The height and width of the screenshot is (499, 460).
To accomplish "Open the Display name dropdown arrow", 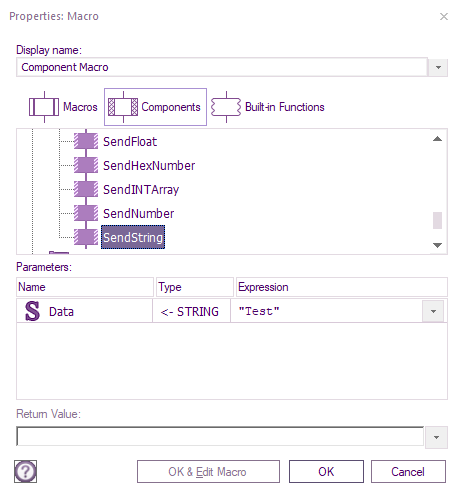I will [438, 67].
